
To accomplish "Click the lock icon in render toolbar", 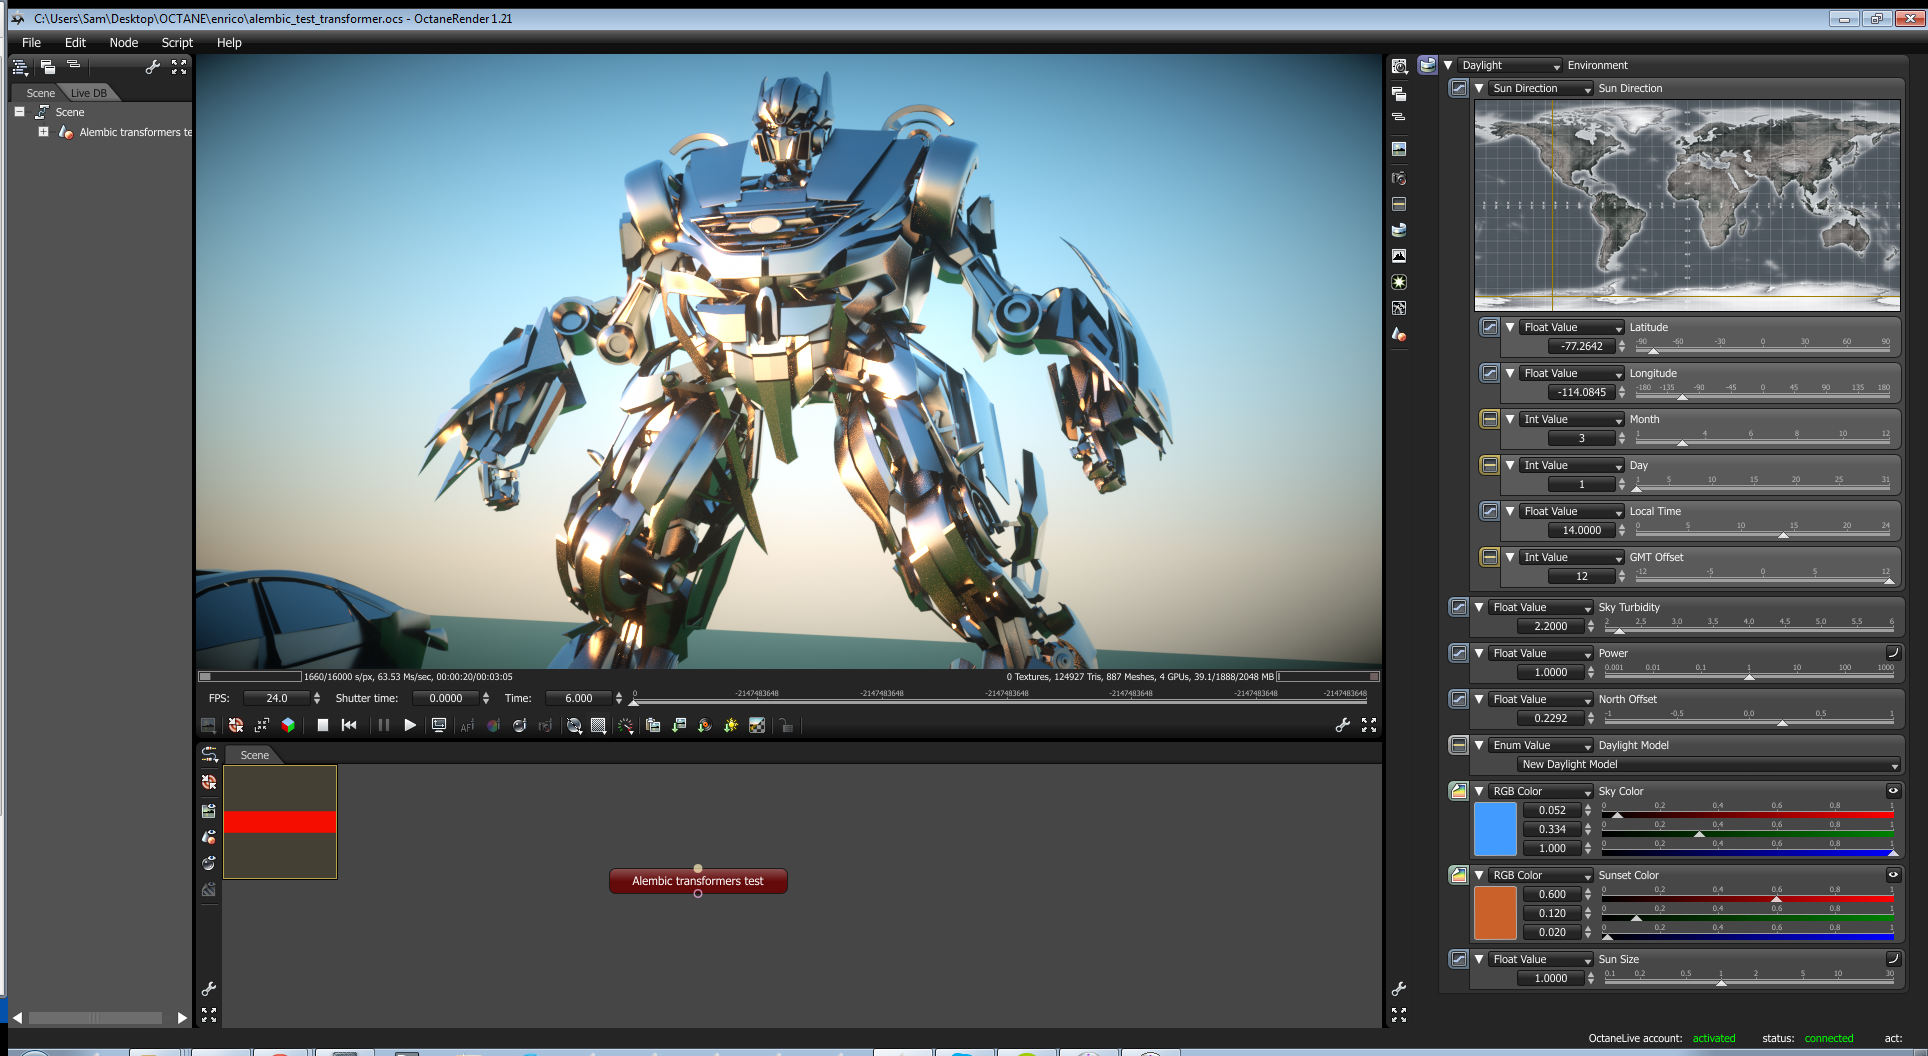I will 786,725.
